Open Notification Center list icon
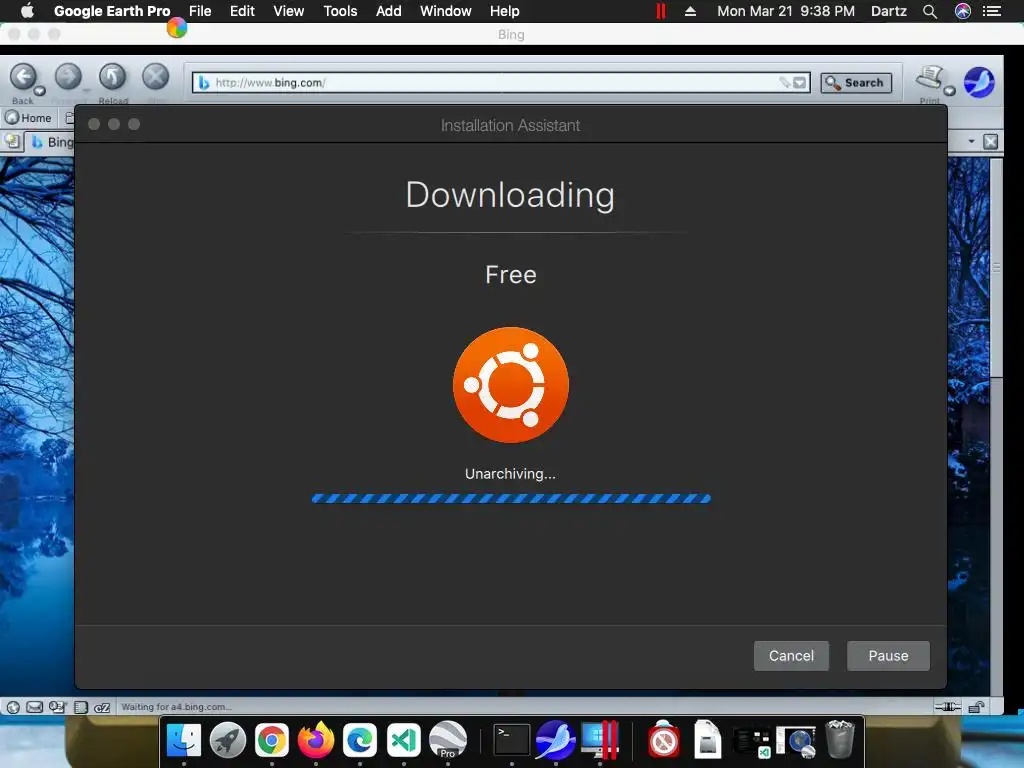Image resolution: width=1024 pixels, height=768 pixels. 991,11
